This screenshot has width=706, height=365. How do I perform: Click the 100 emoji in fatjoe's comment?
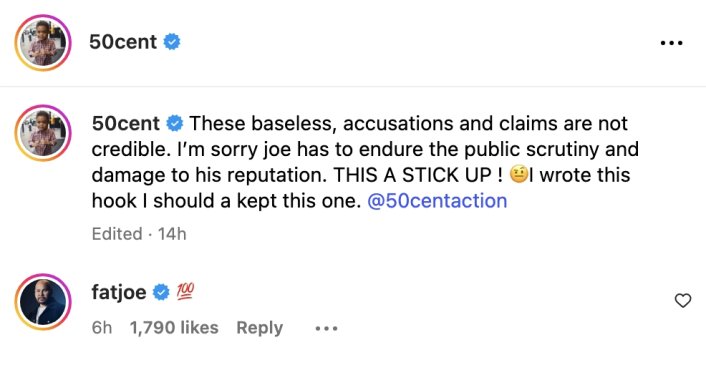185,293
